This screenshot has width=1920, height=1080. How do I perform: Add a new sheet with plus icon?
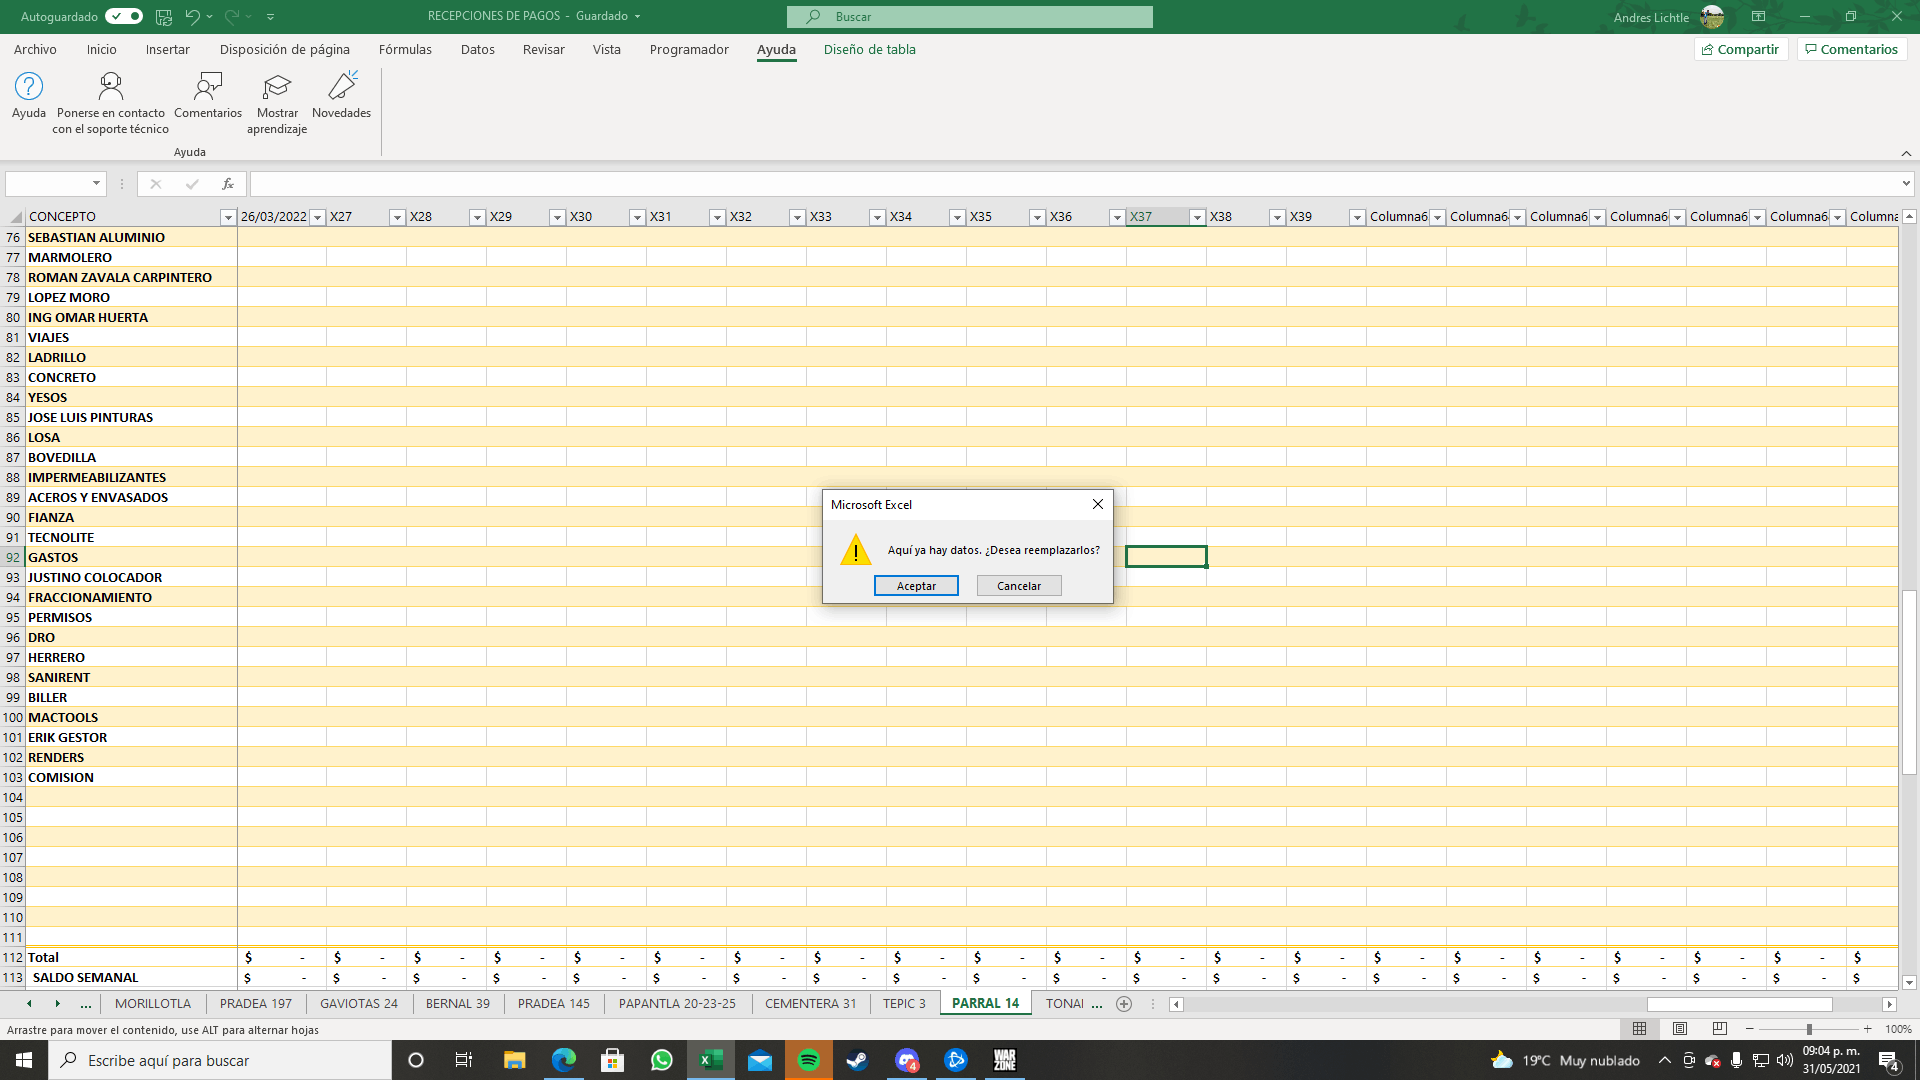coord(1124,1004)
